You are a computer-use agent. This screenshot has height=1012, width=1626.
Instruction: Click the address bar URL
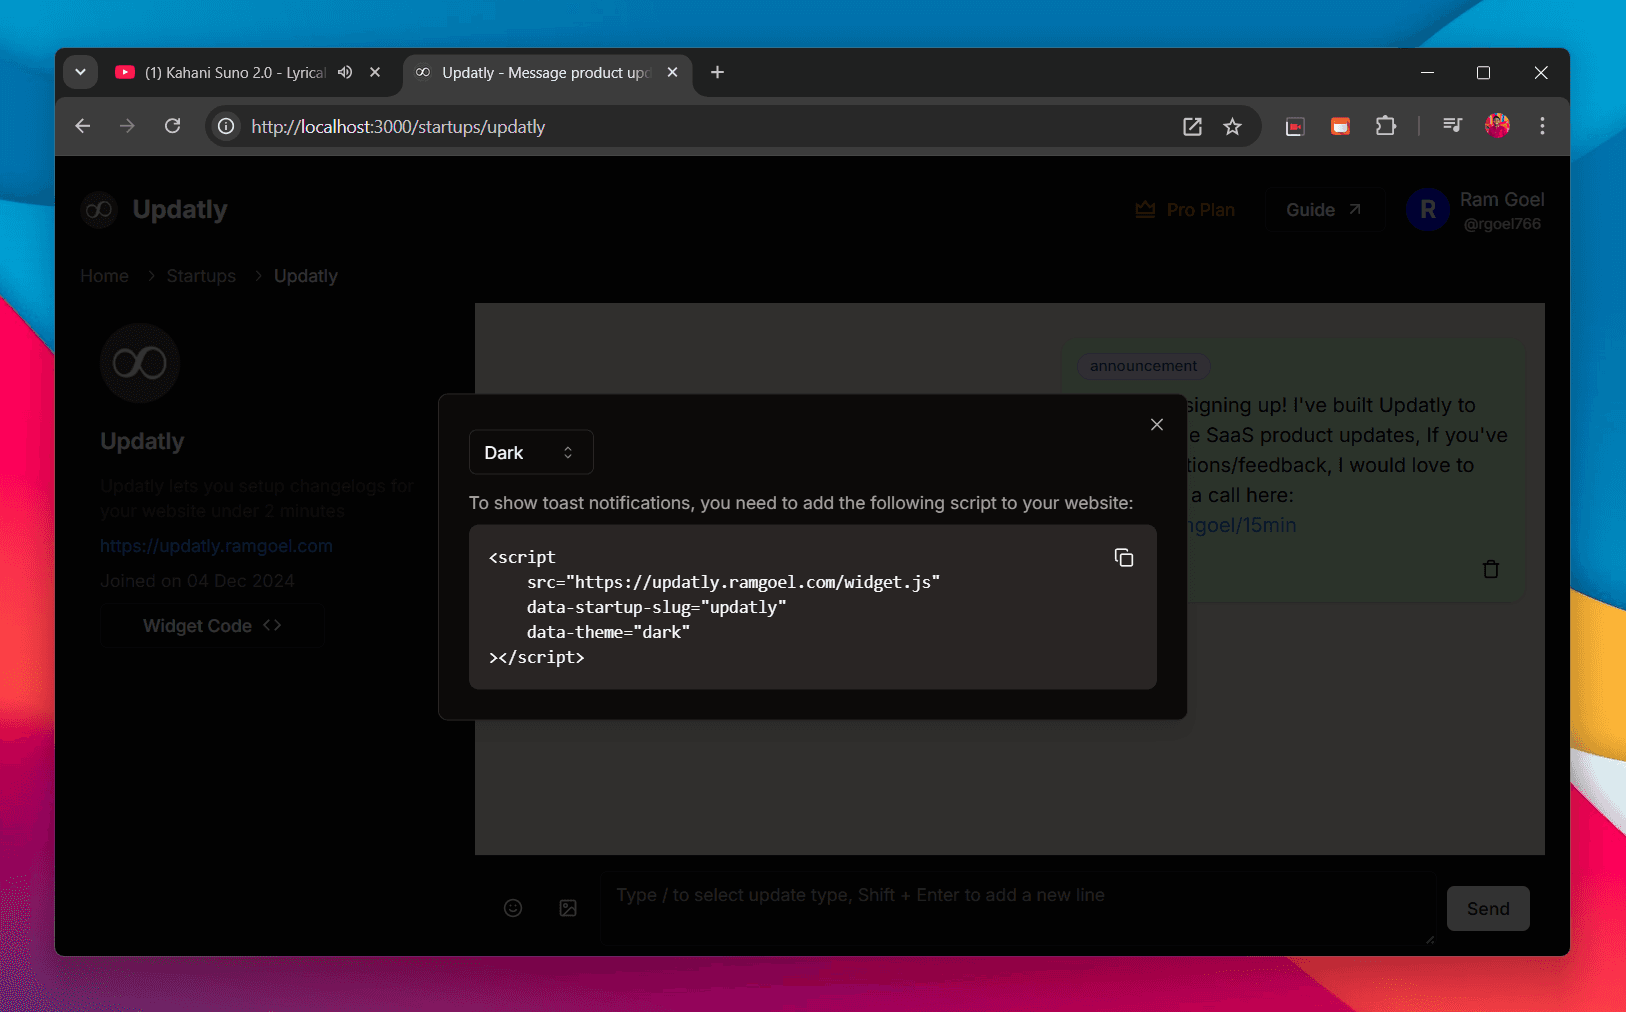click(x=398, y=127)
